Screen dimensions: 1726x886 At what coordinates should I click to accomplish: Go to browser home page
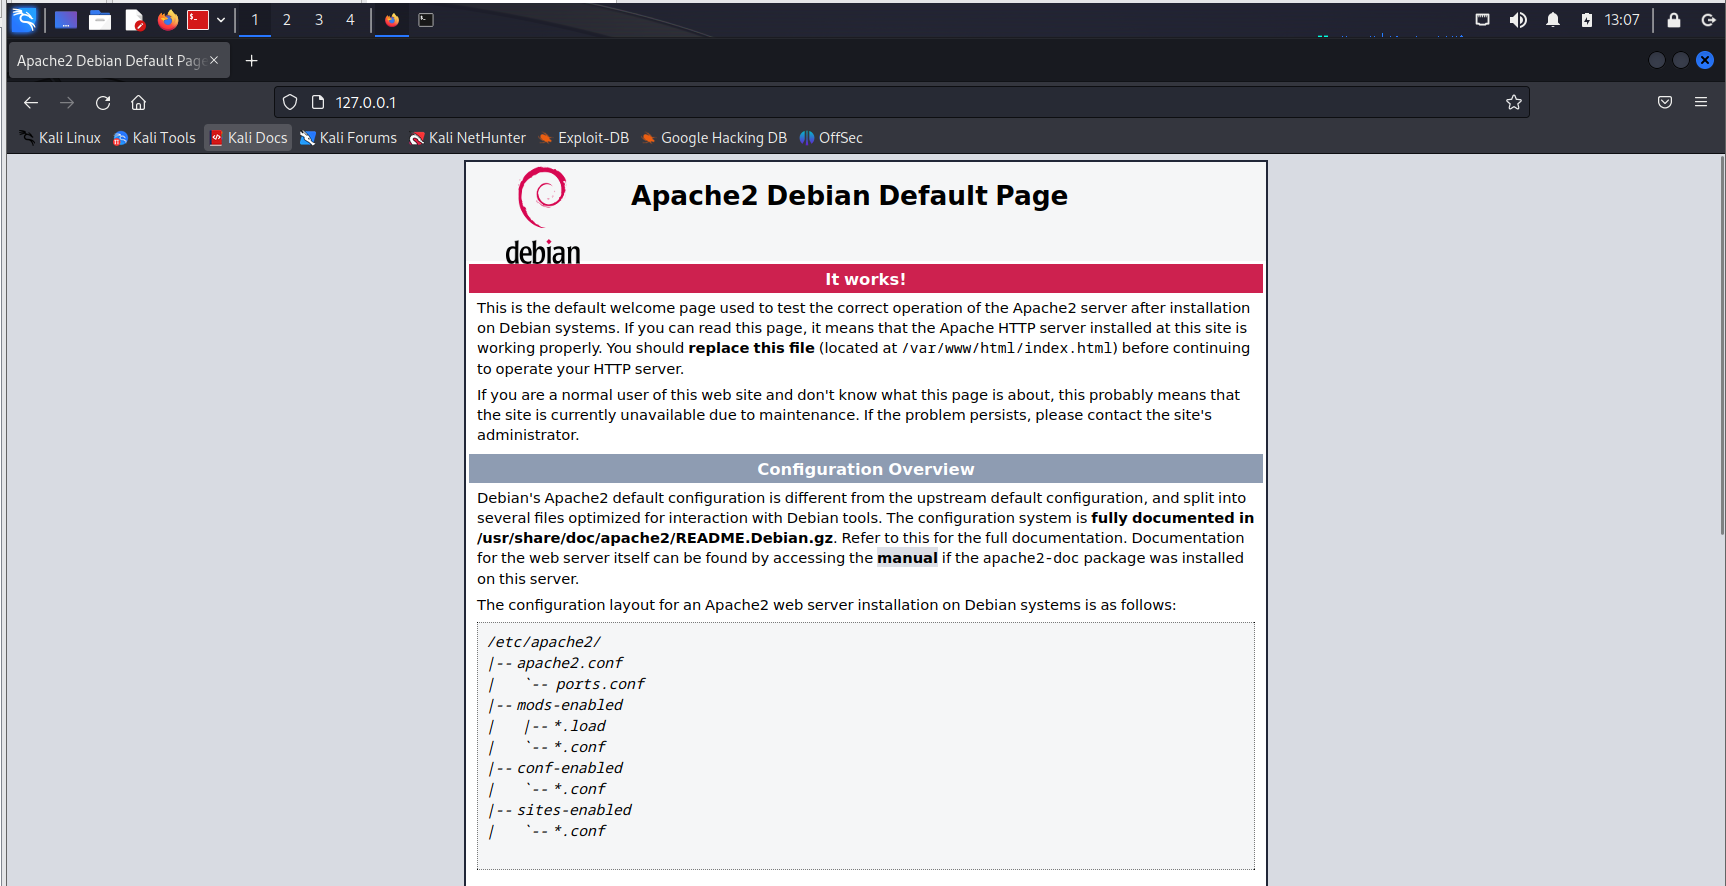tap(139, 102)
